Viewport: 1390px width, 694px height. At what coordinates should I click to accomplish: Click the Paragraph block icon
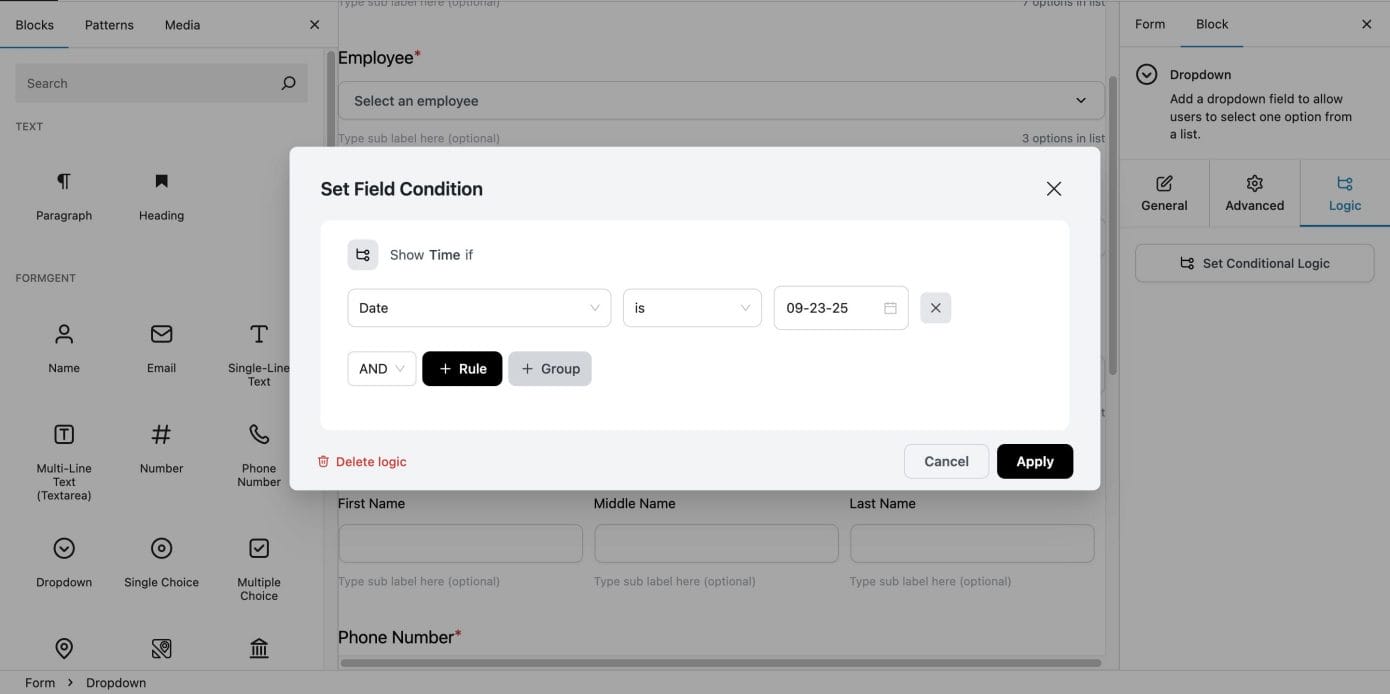[x=64, y=182]
